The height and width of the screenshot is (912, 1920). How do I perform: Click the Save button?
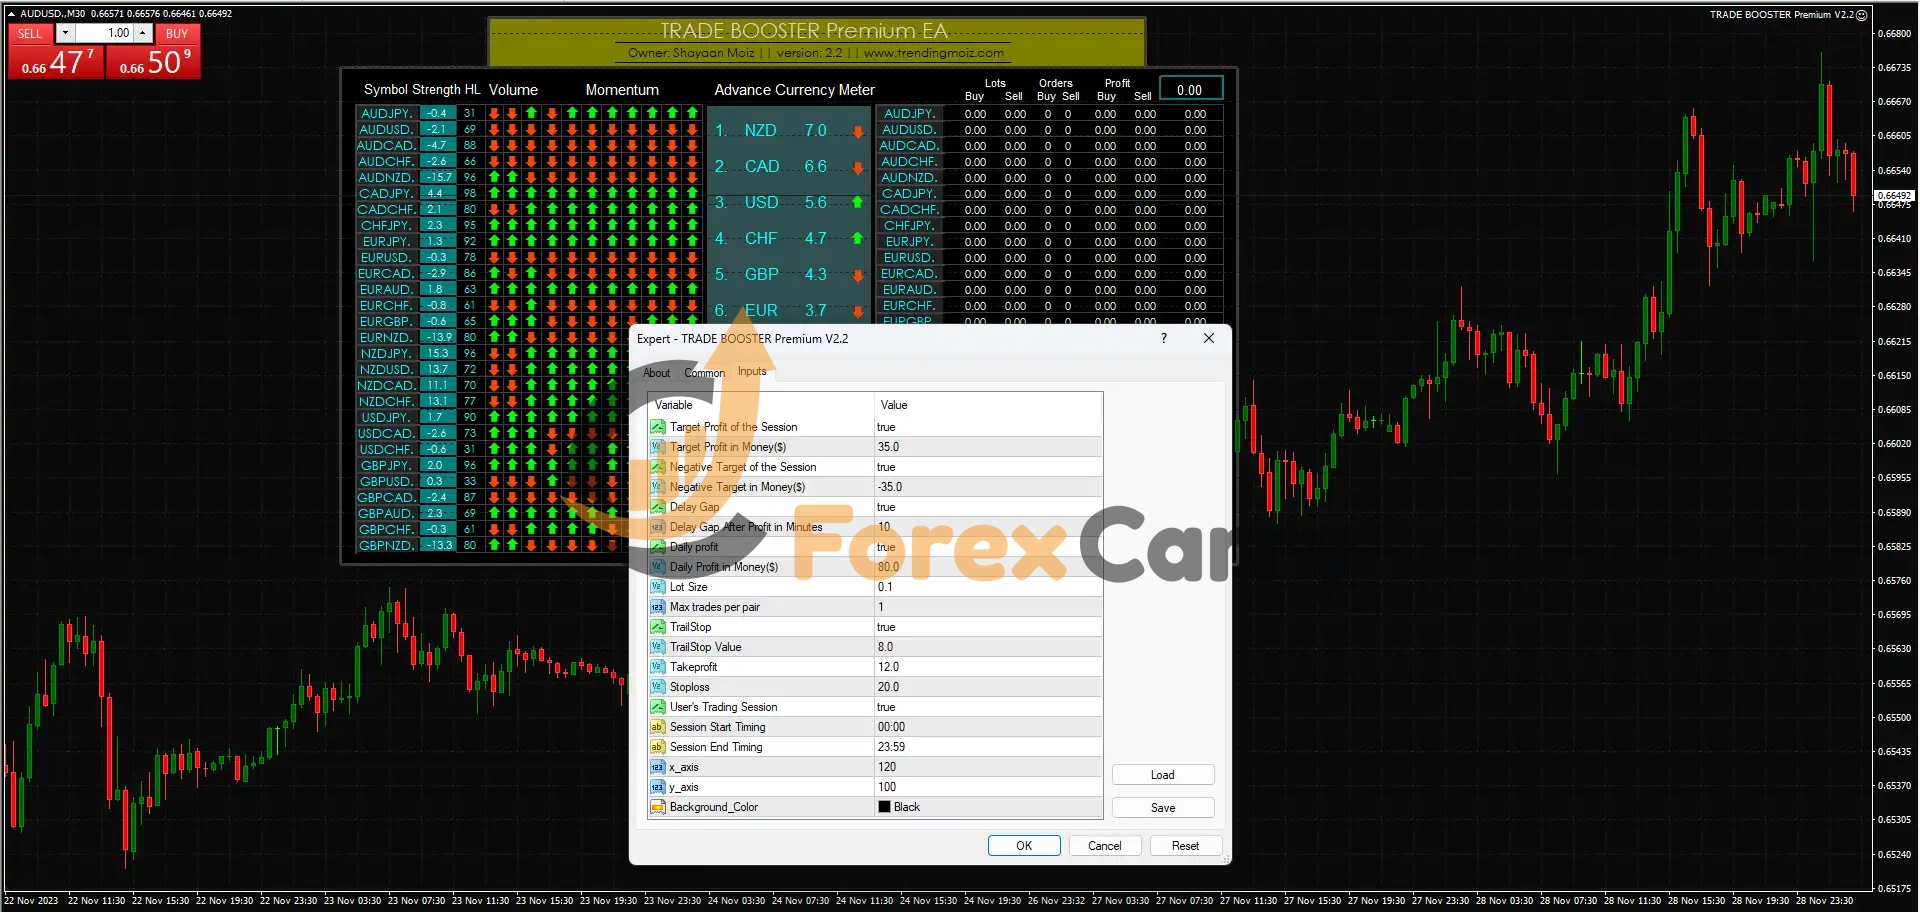(1163, 808)
